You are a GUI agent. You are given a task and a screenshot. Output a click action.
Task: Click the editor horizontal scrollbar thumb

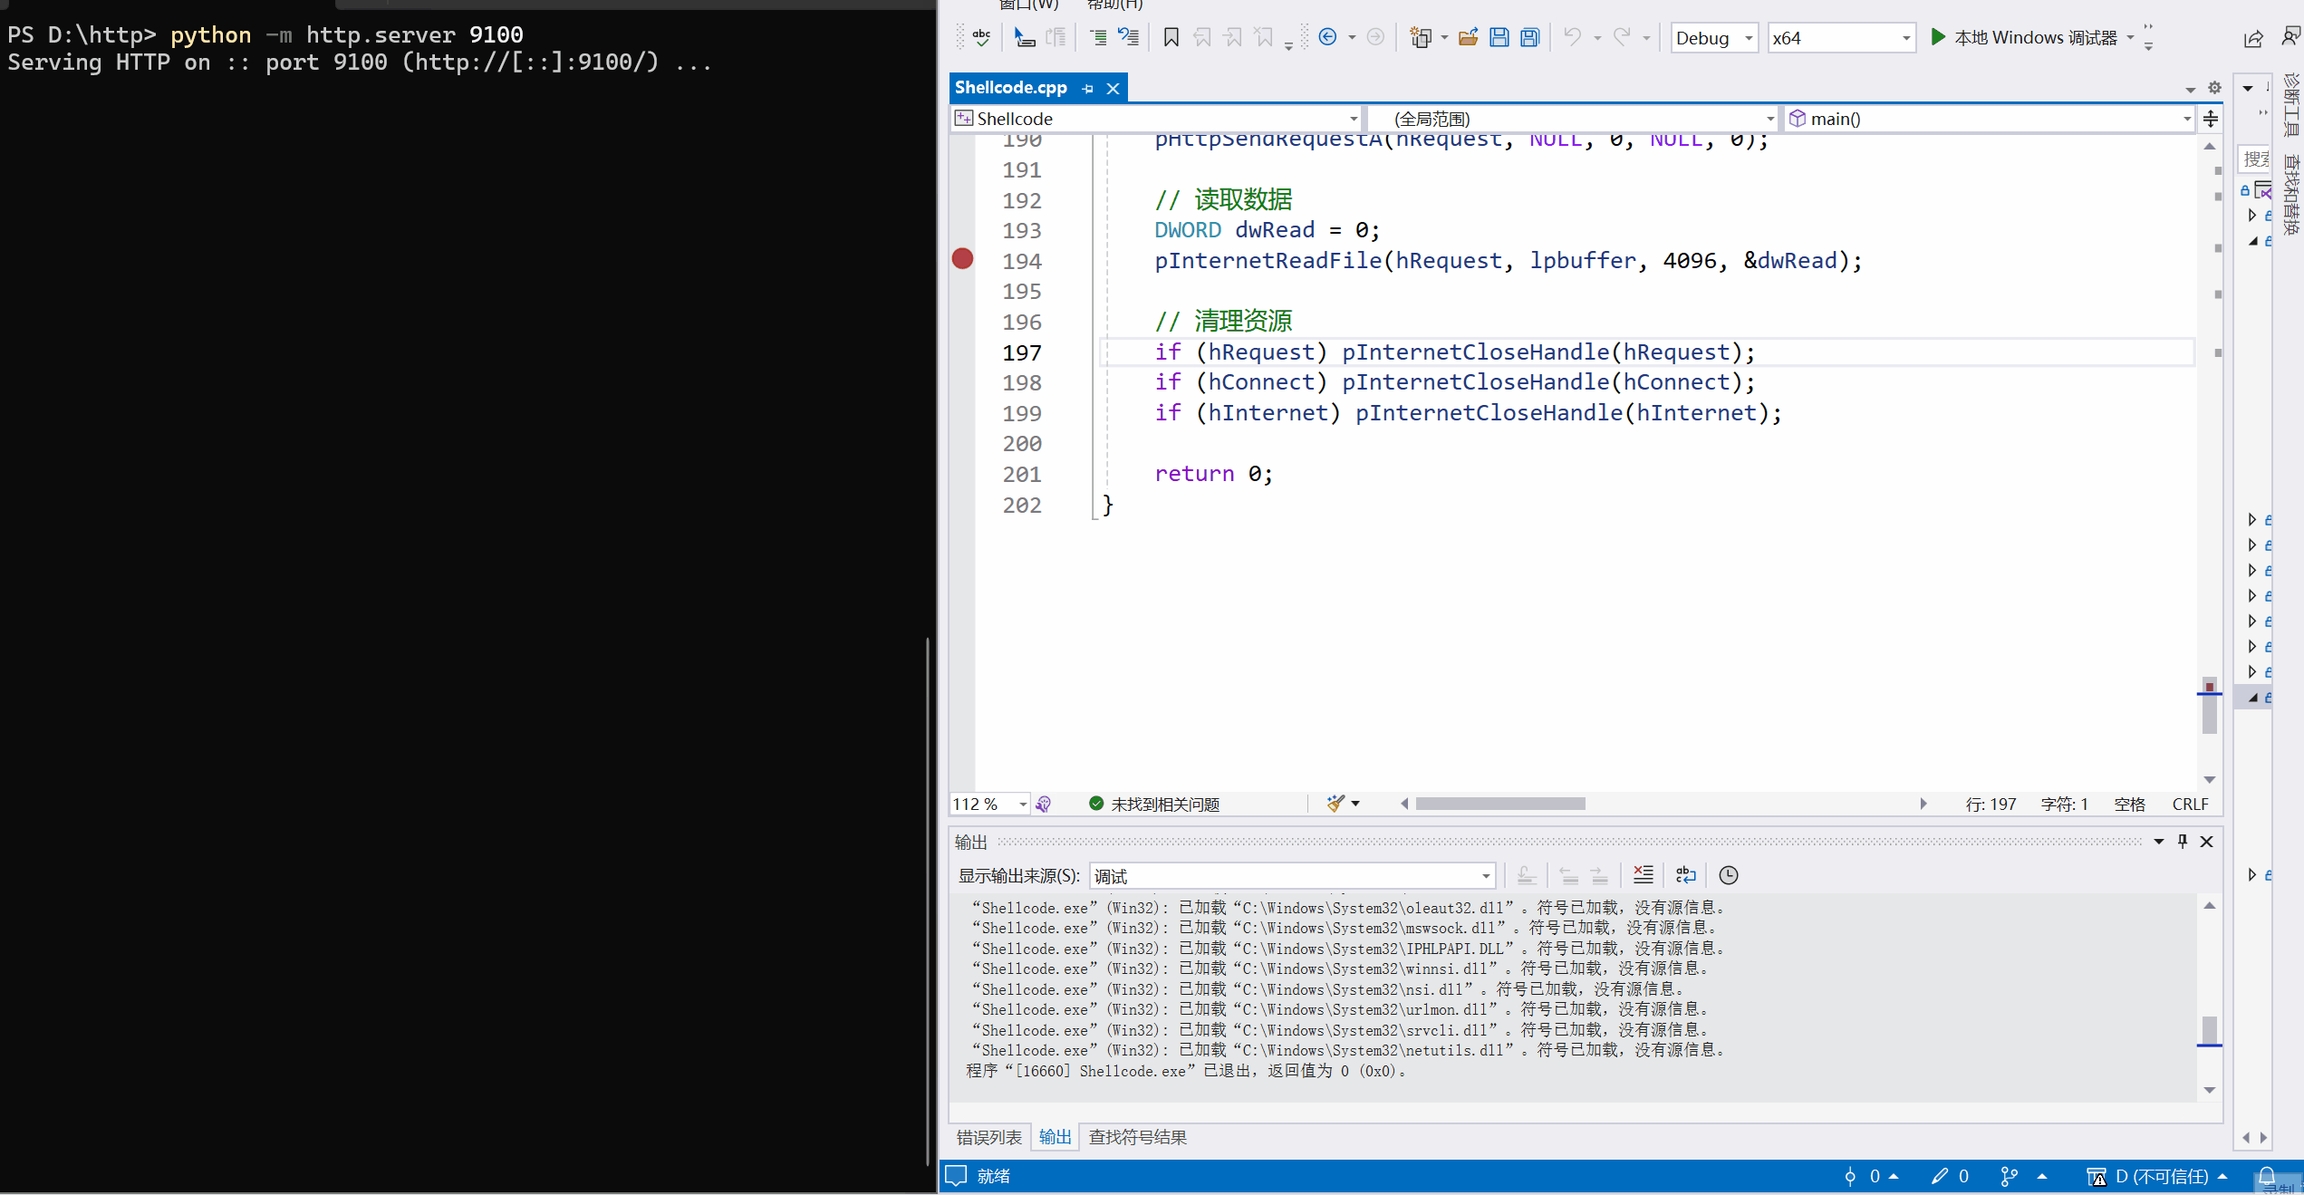[1499, 804]
